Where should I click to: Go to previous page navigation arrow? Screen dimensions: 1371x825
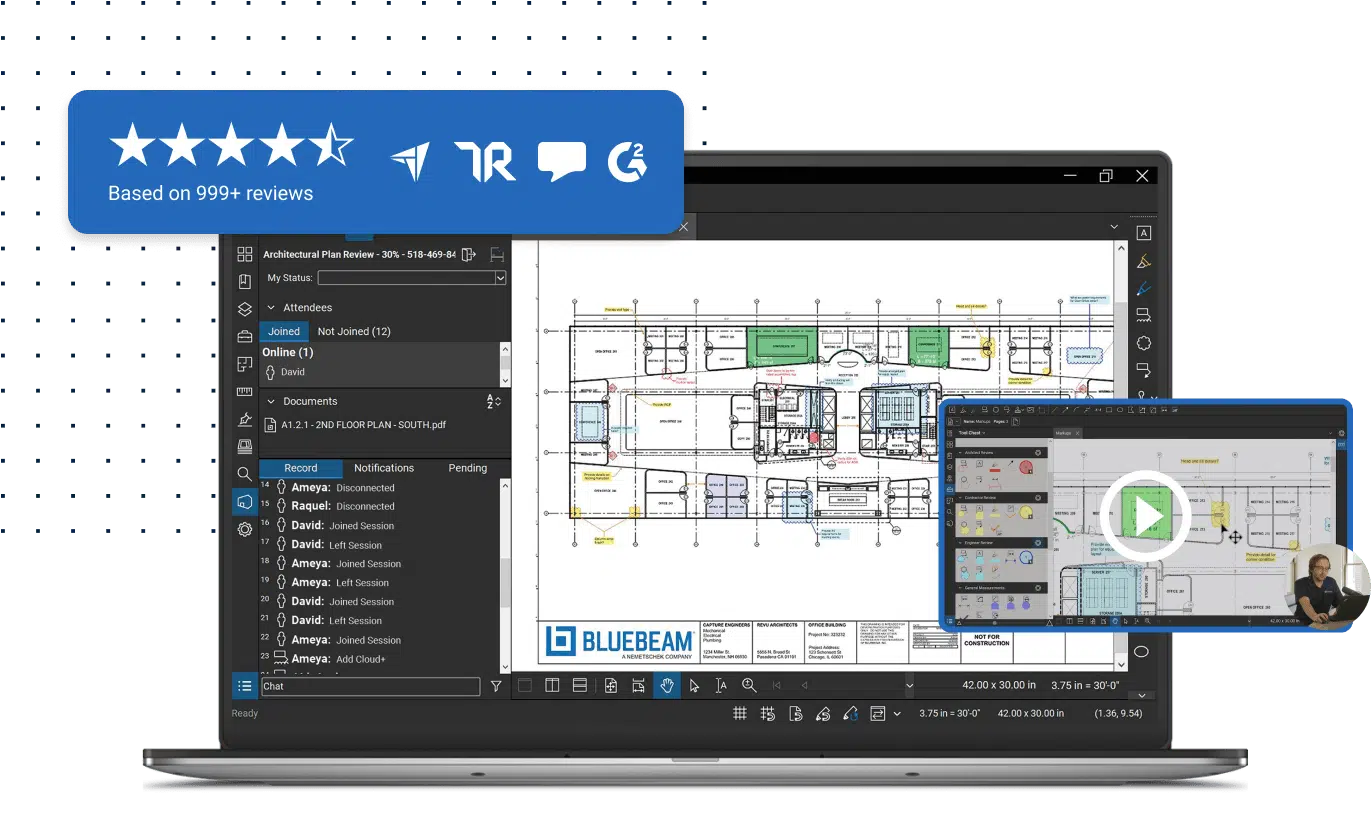804,685
